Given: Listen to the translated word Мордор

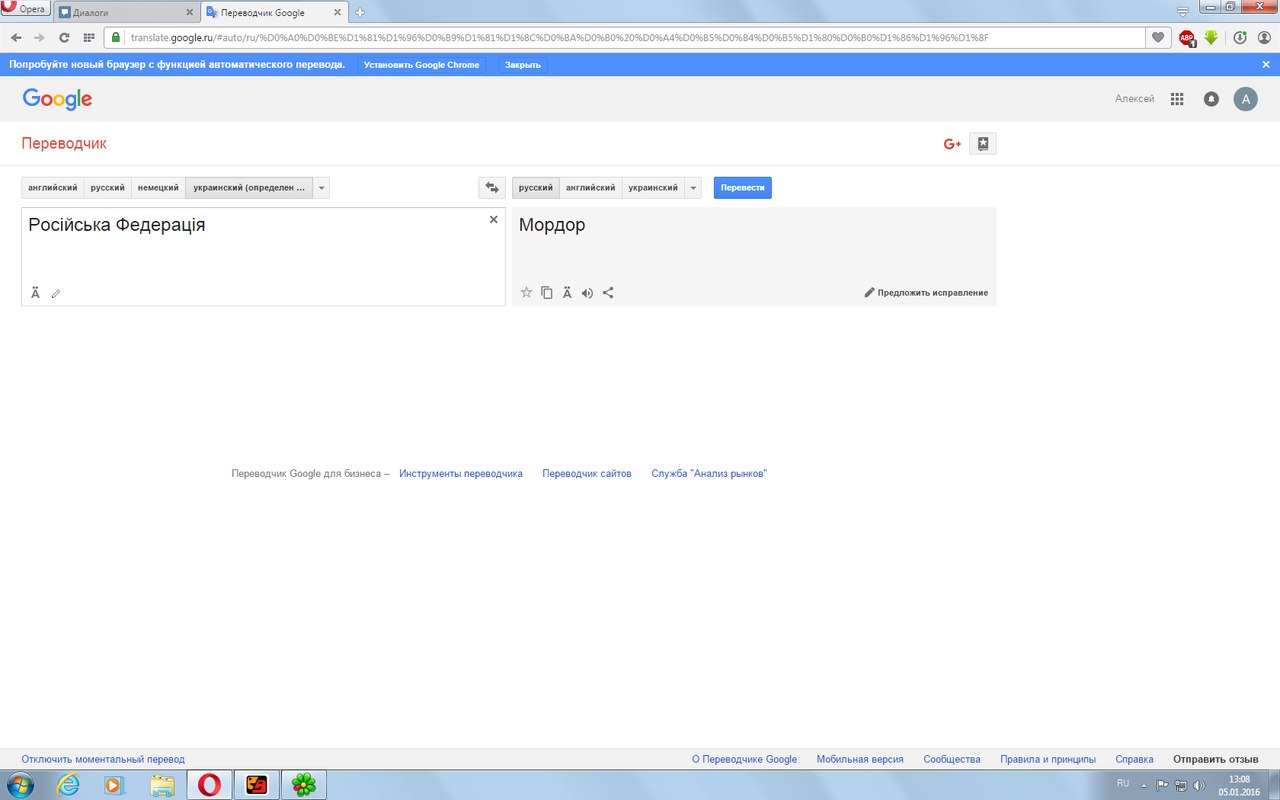Looking at the screenshot, I should (587, 293).
